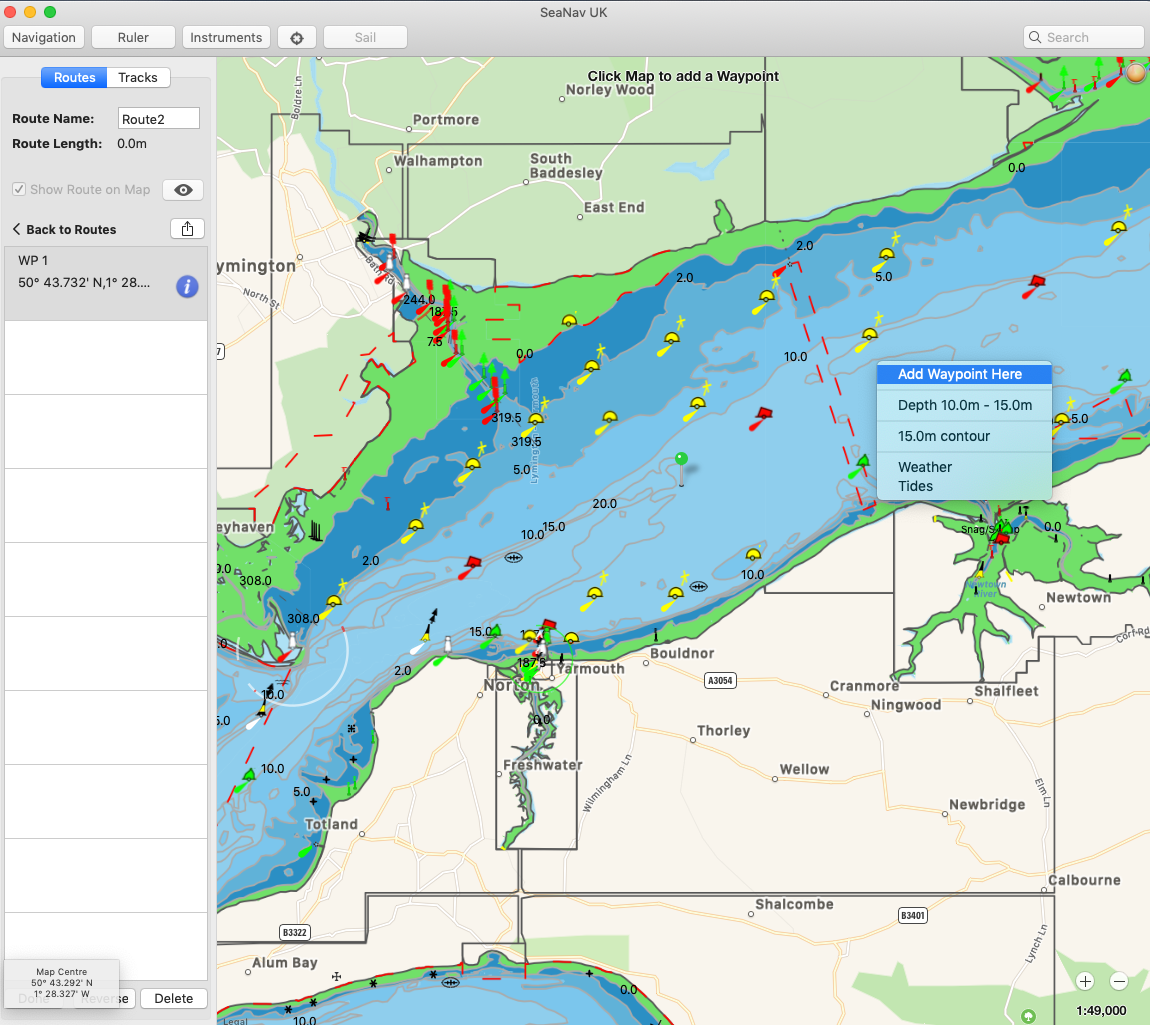
Task: Select the green waypoint pin on the map
Action: [681, 460]
